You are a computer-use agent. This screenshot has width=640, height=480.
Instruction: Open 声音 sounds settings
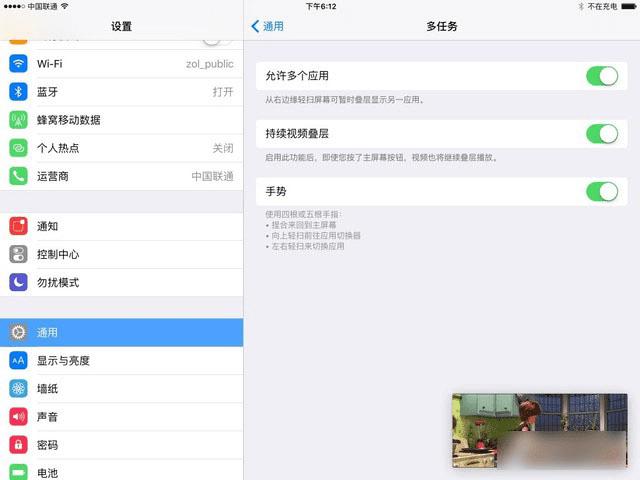pyautogui.click(x=121, y=417)
